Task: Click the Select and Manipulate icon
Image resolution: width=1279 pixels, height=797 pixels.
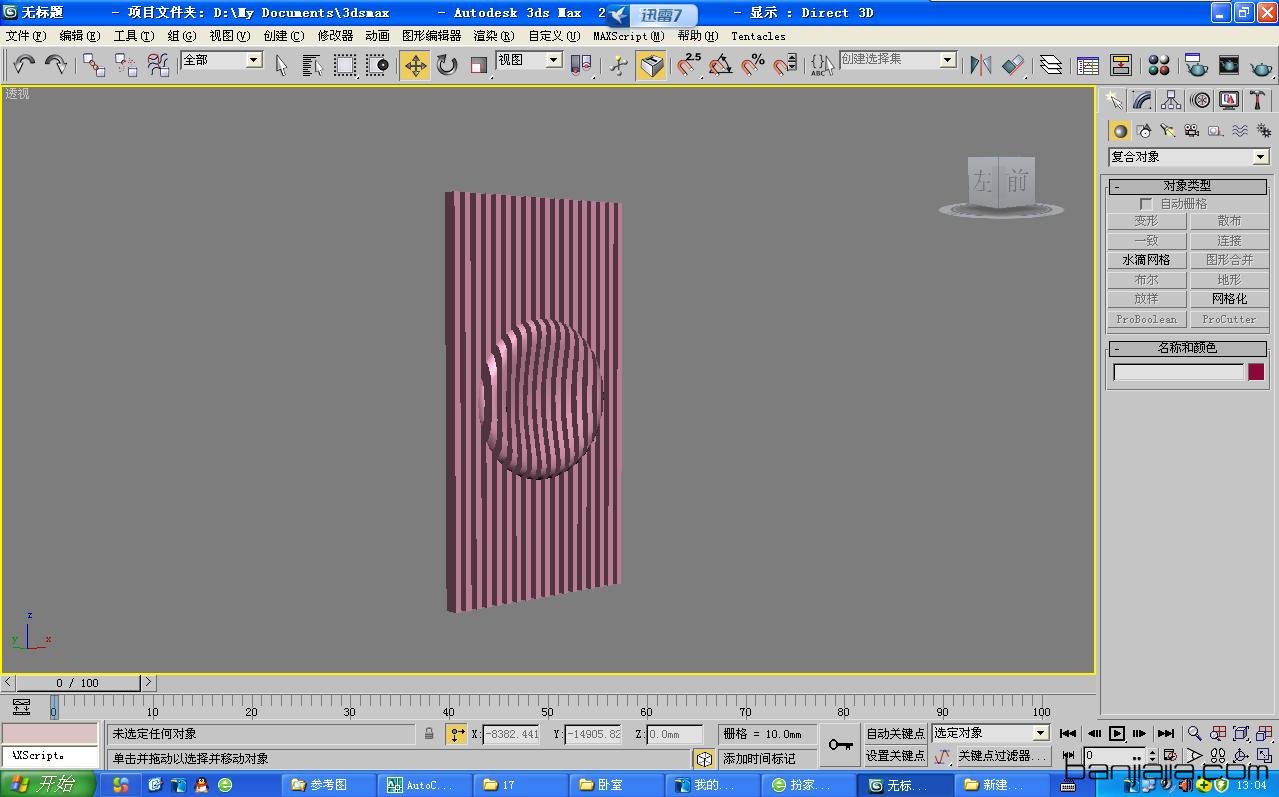Action: tap(619, 65)
